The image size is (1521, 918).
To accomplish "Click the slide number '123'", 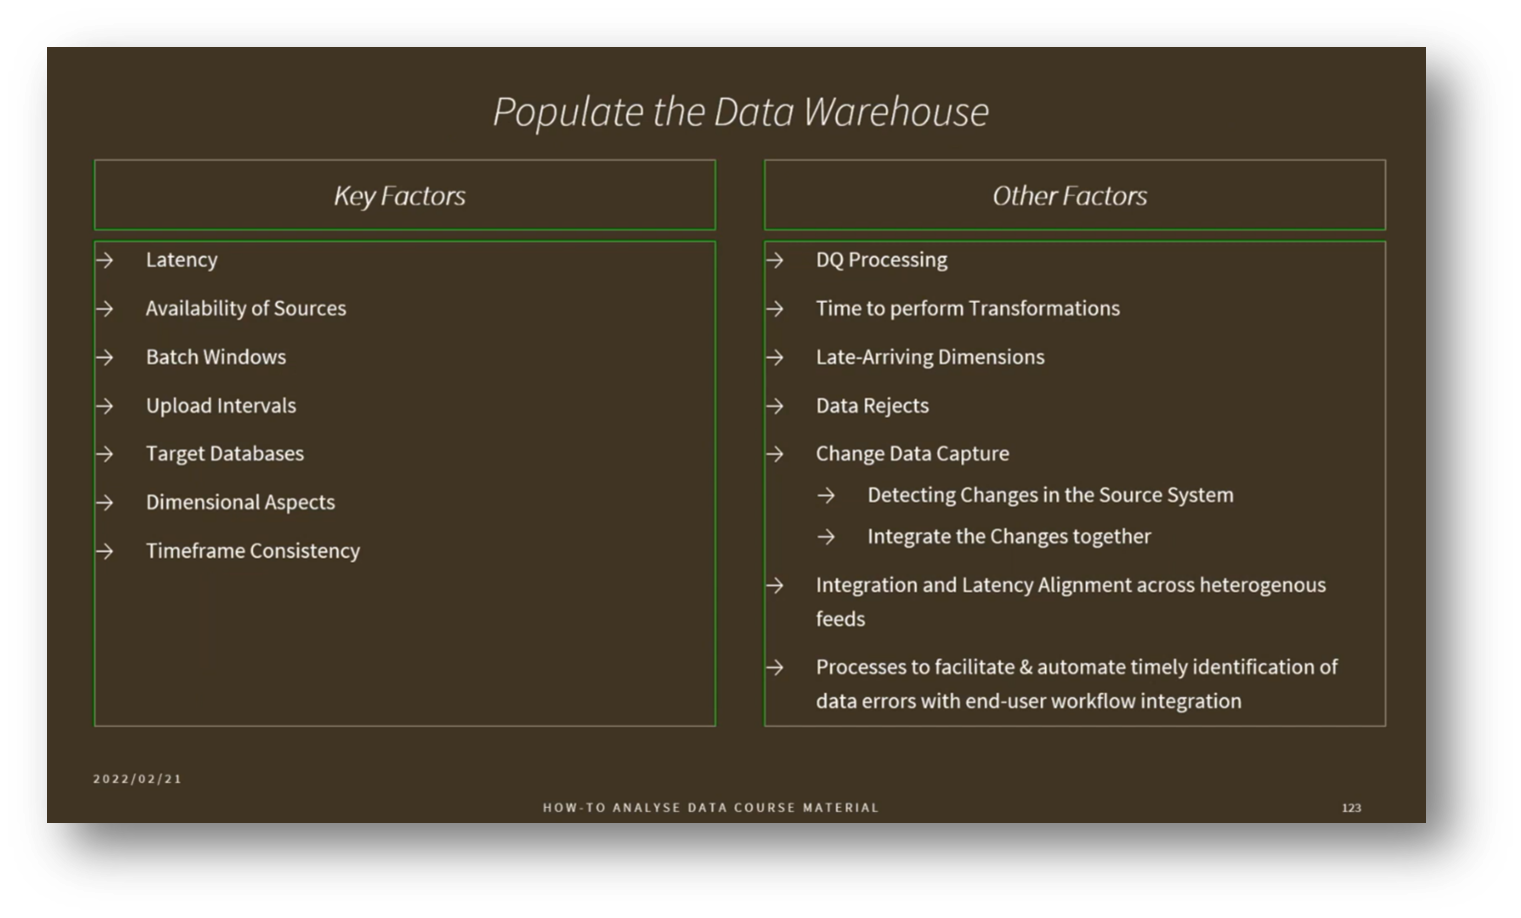I will point(1351,808).
